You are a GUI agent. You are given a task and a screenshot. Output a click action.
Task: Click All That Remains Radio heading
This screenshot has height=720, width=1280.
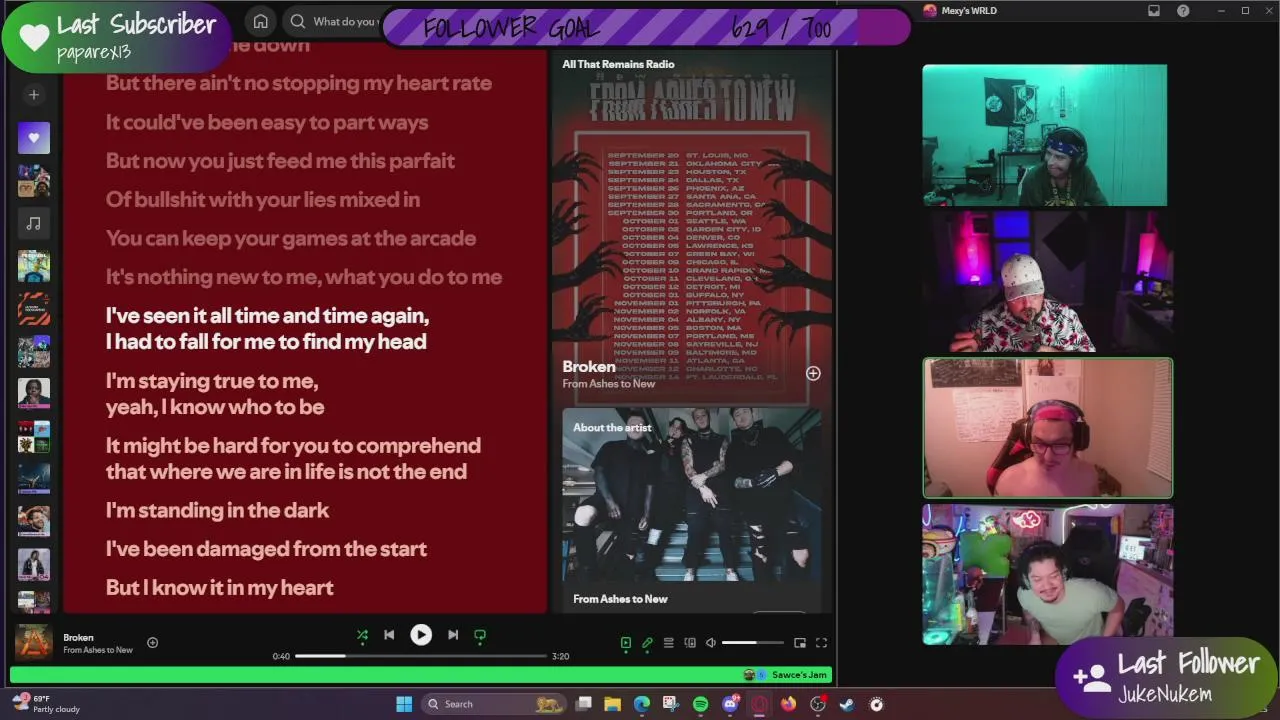(618, 64)
